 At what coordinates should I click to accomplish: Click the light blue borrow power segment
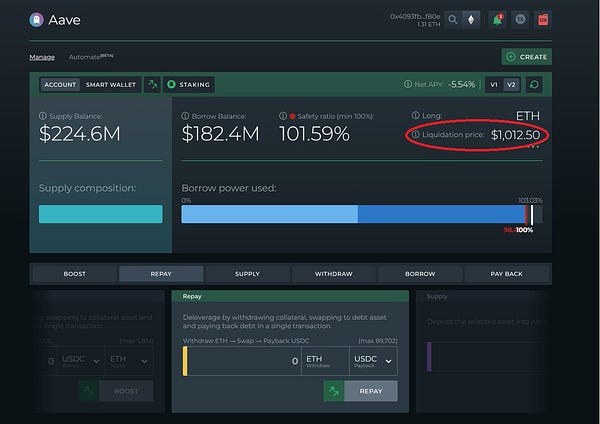[x=269, y=214]
